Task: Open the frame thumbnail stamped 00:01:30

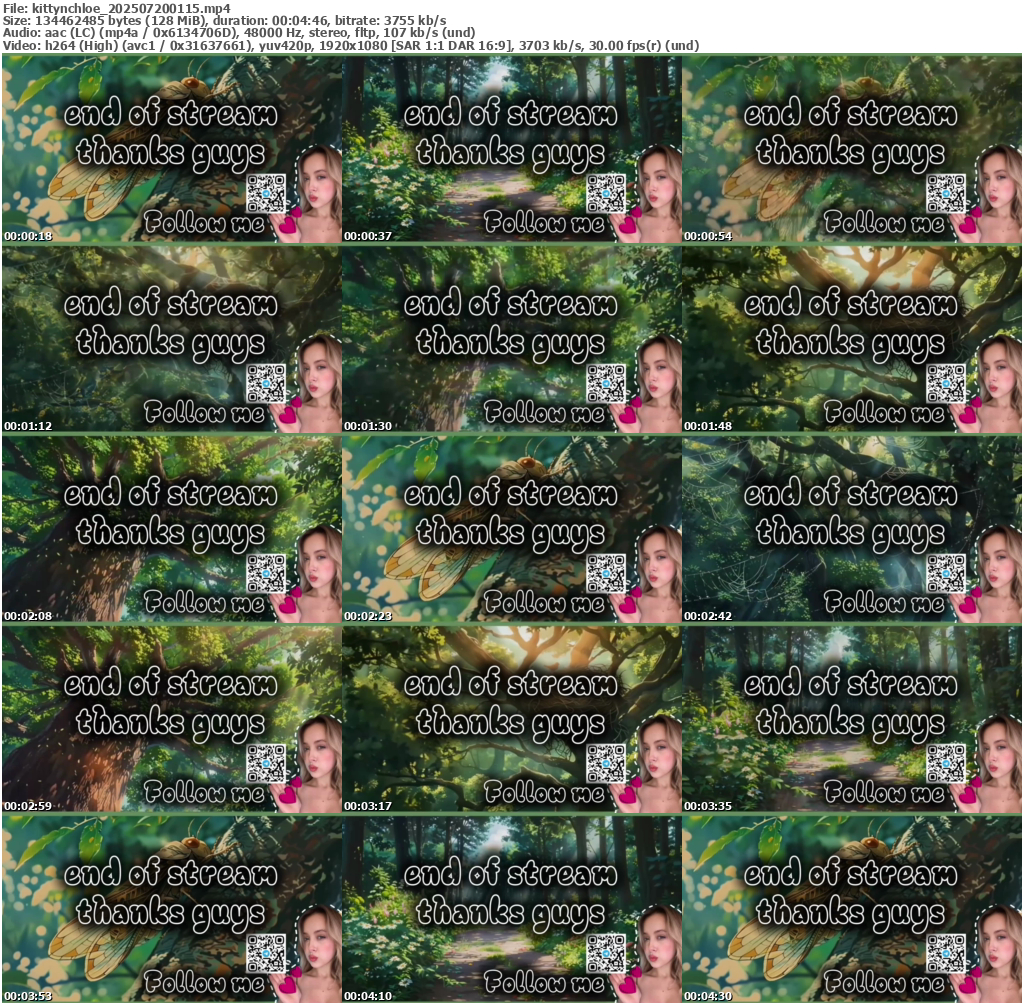Action: [511, 339]
